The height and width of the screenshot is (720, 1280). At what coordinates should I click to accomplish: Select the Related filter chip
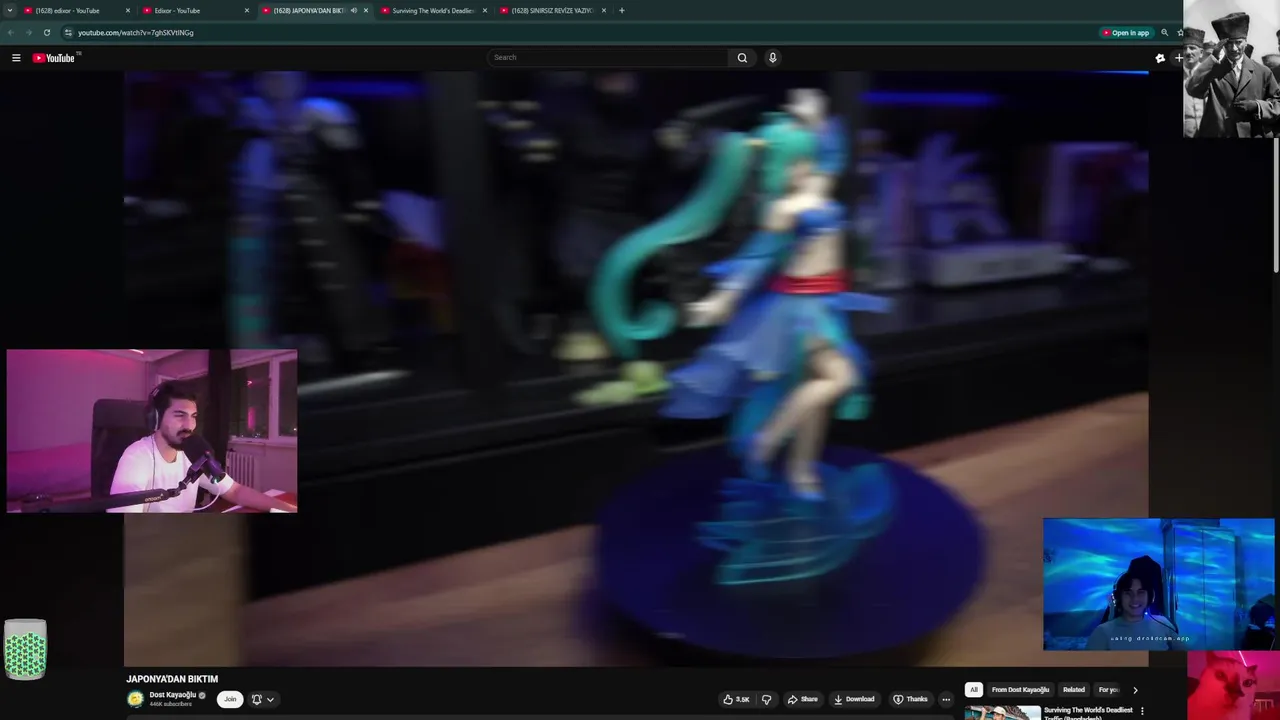coord(1074,690)
